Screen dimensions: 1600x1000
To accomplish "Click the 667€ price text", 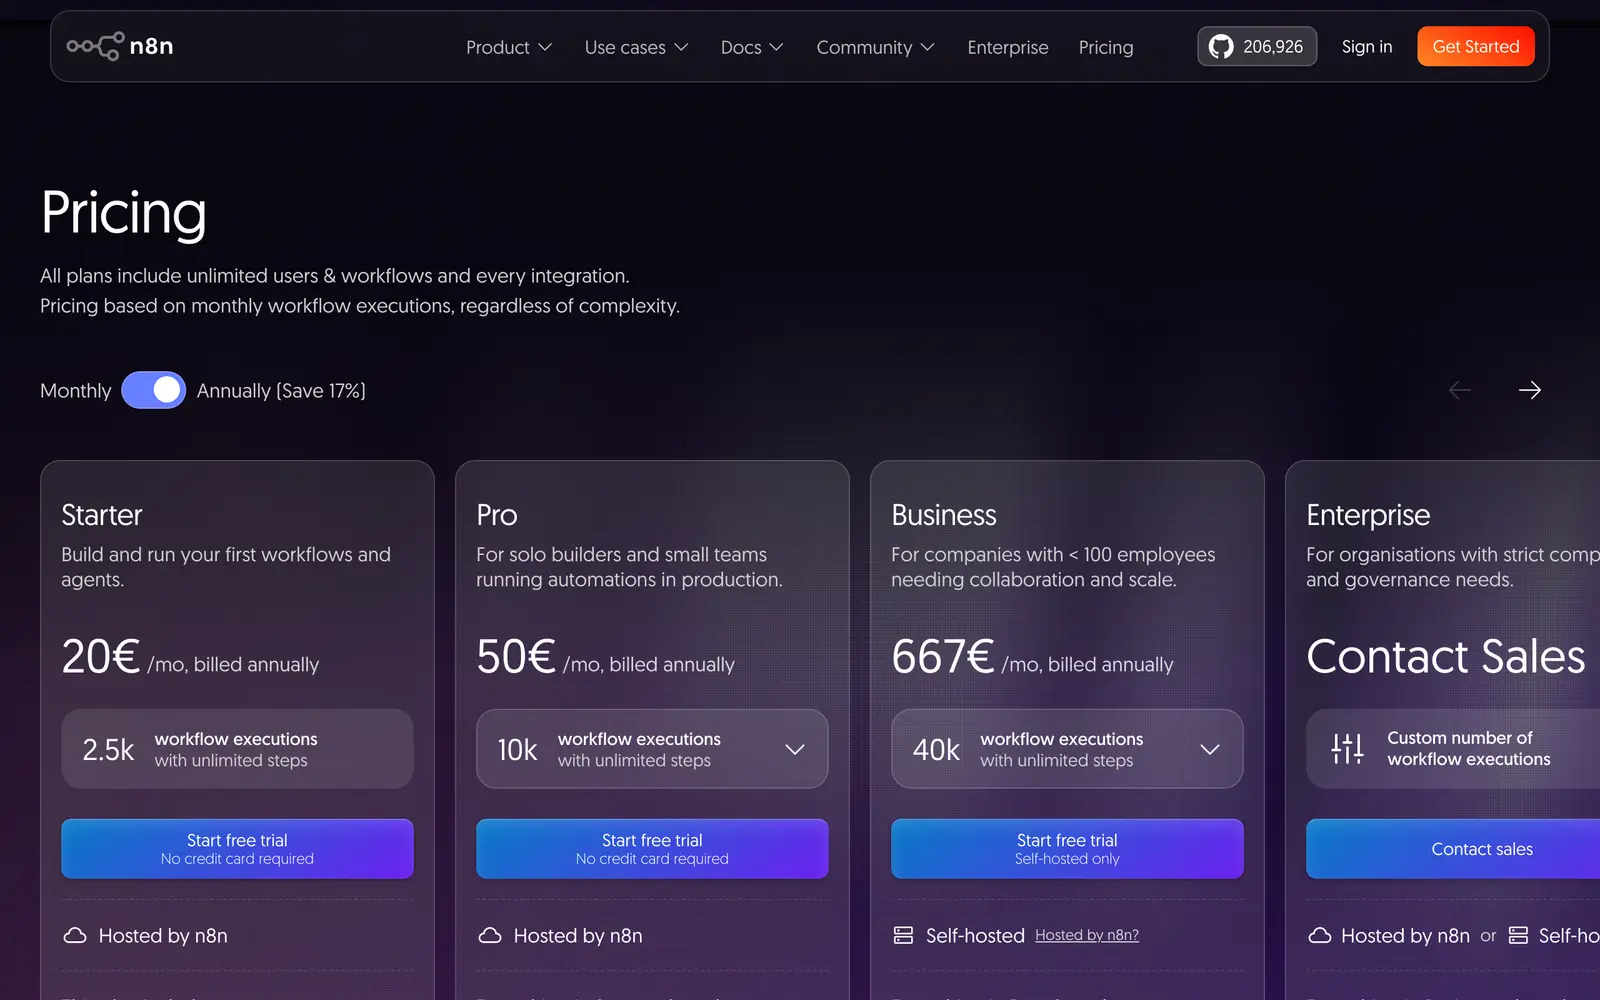I will coord(942,657).
